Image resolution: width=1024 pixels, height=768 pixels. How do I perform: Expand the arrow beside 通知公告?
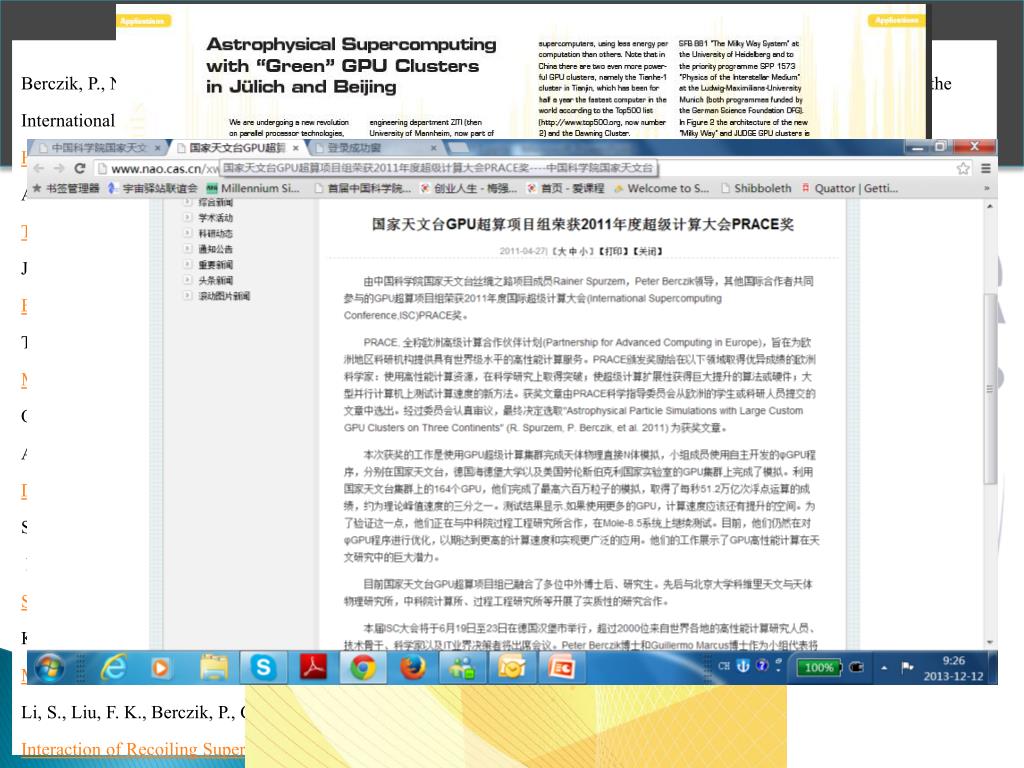(x=188, y=249)
